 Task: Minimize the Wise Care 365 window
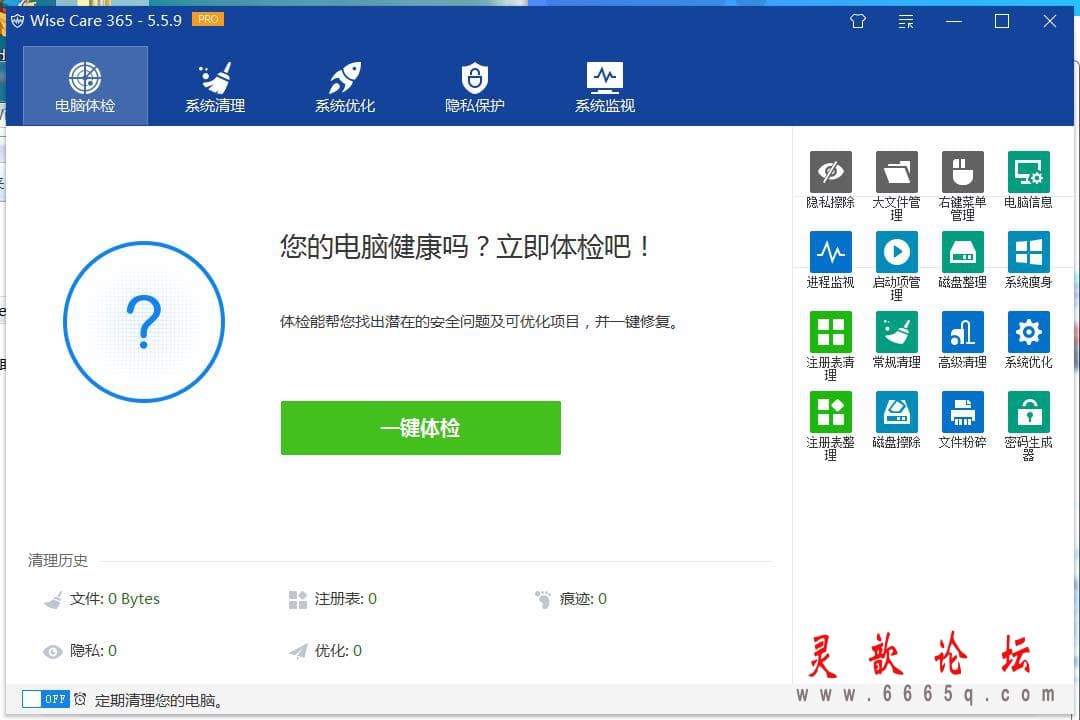point(954,21)
